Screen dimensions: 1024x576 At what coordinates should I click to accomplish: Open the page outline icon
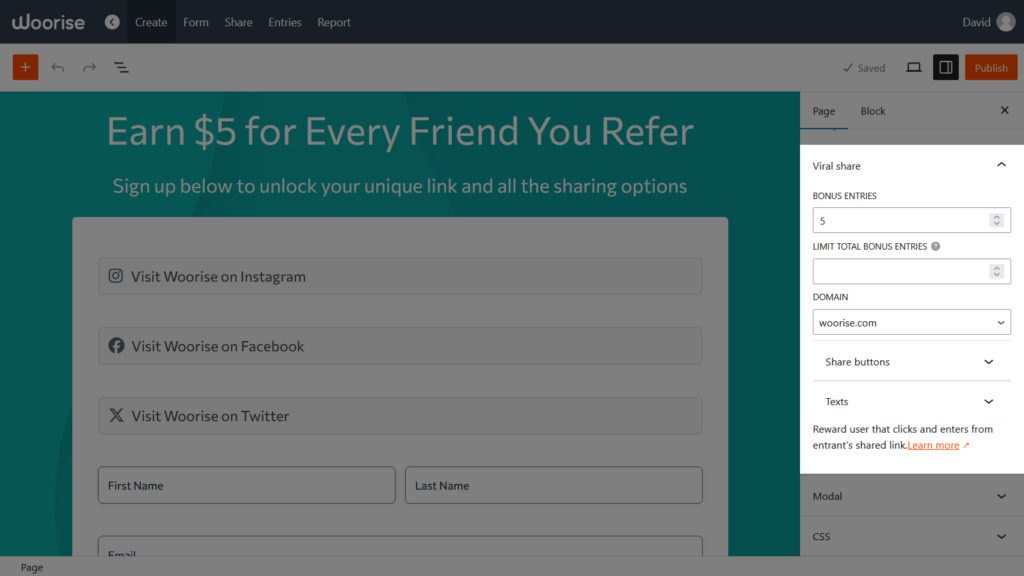pos(121,67)
